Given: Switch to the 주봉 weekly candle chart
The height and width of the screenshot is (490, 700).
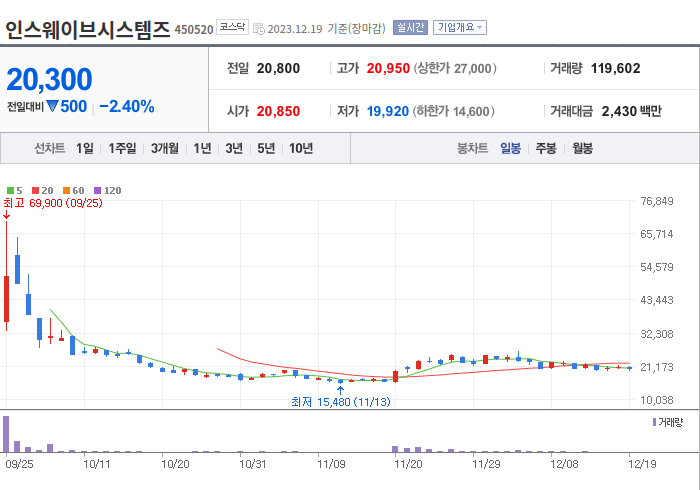Looking at the screenshot, I should pos(546,148).
